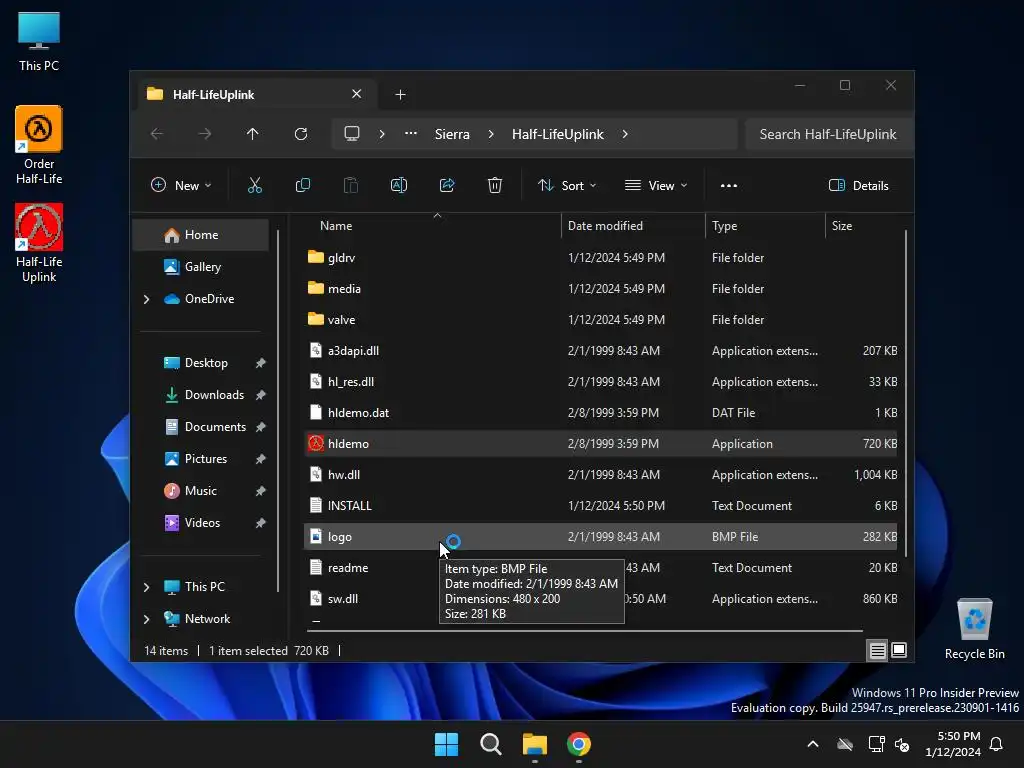This screenshot has height=768, width=1024.
Task: Click the Copy icon in toolbar
Action: point(302,185)
